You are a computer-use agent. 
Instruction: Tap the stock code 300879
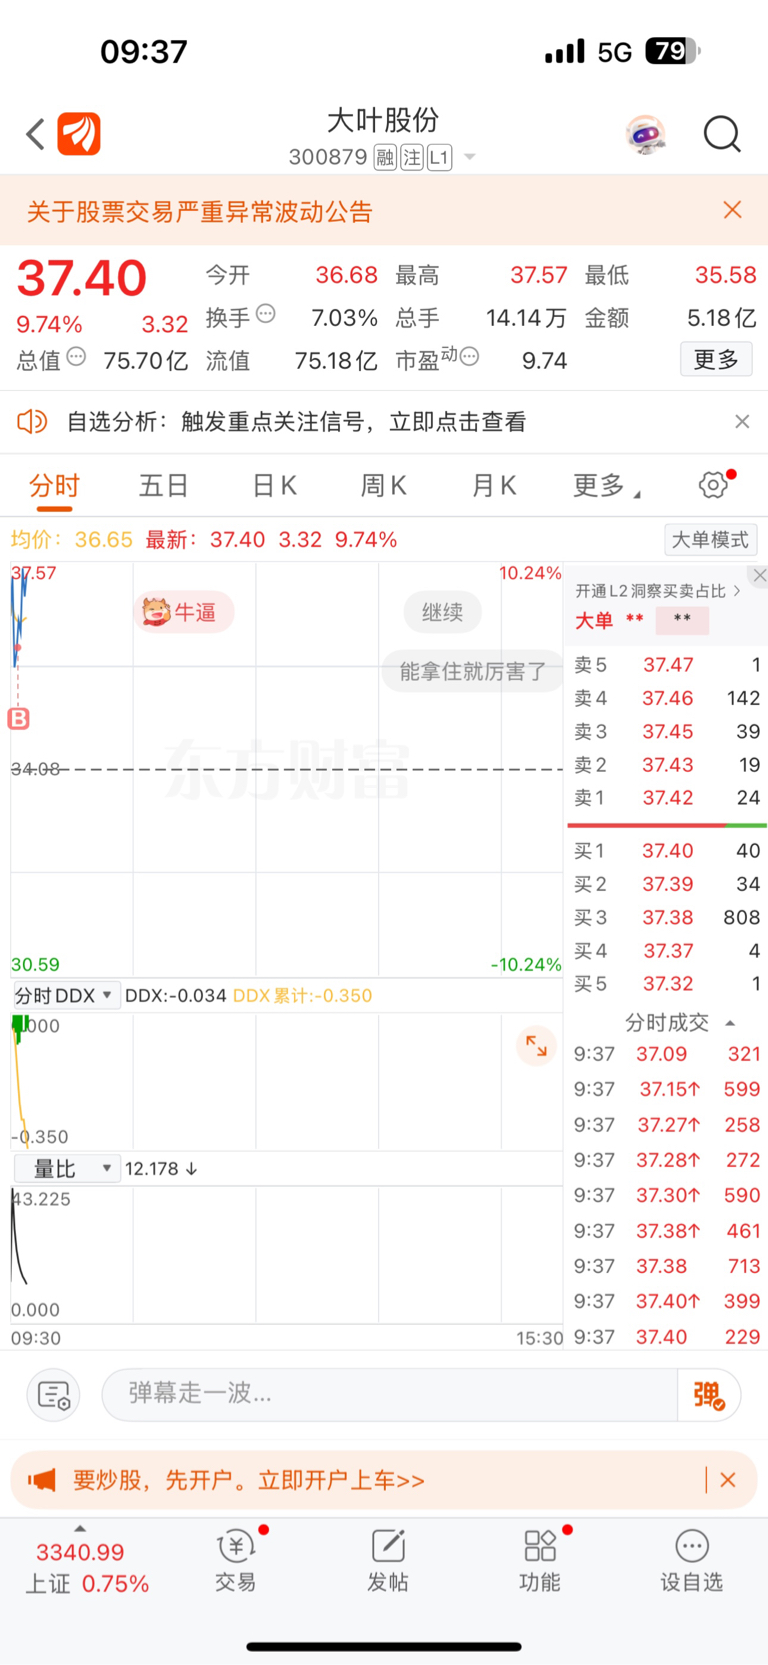328,157
